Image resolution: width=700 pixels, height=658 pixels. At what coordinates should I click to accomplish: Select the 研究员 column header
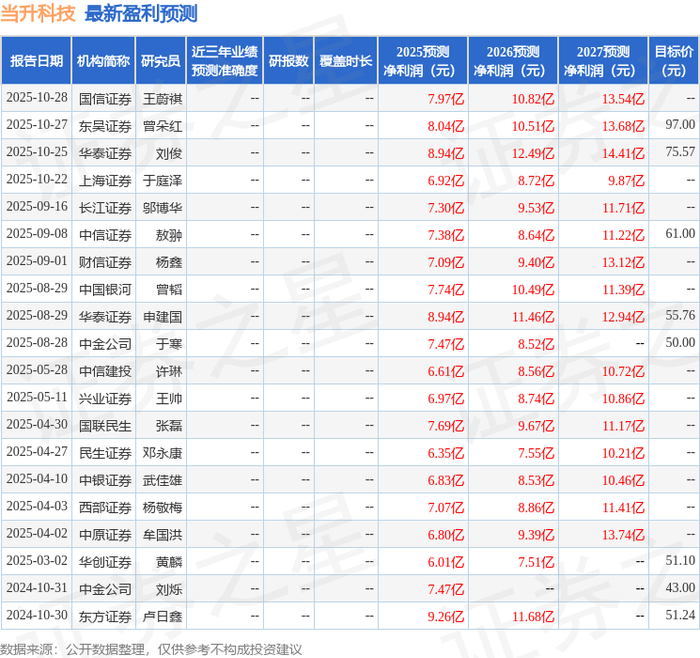pos(161,61)
